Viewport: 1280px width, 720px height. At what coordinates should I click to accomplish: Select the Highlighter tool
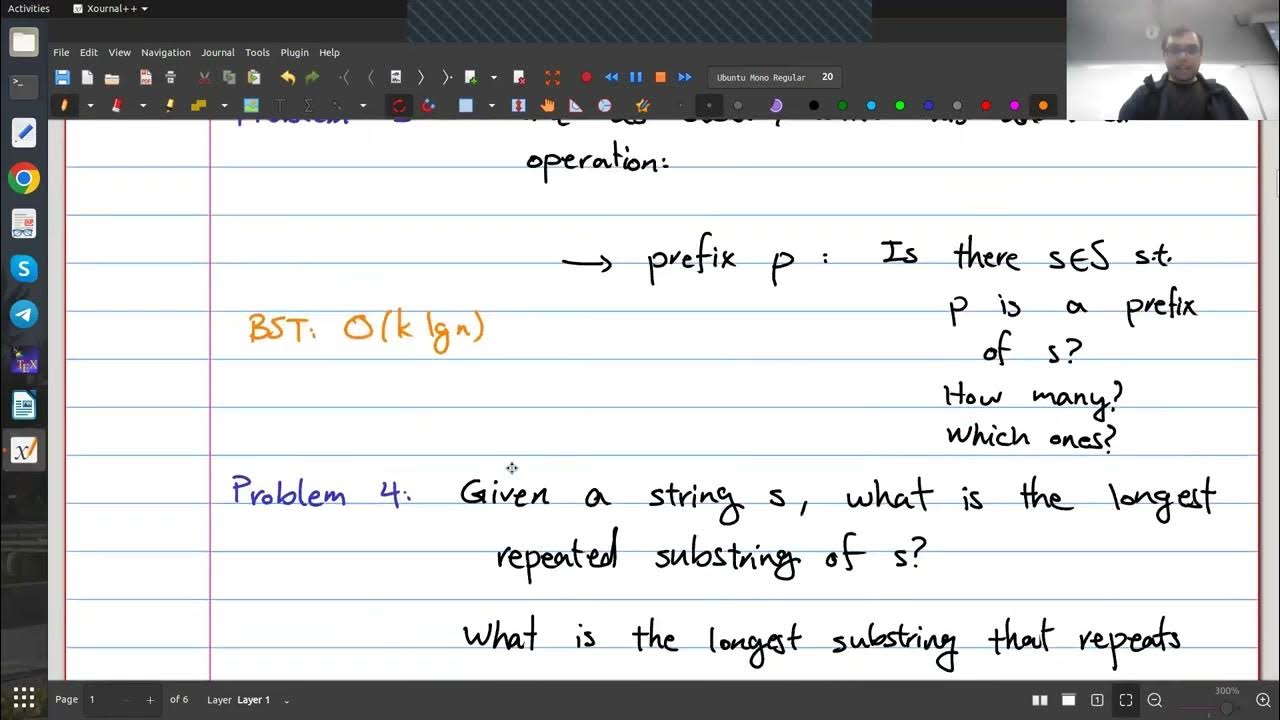(x=170, y=105)
